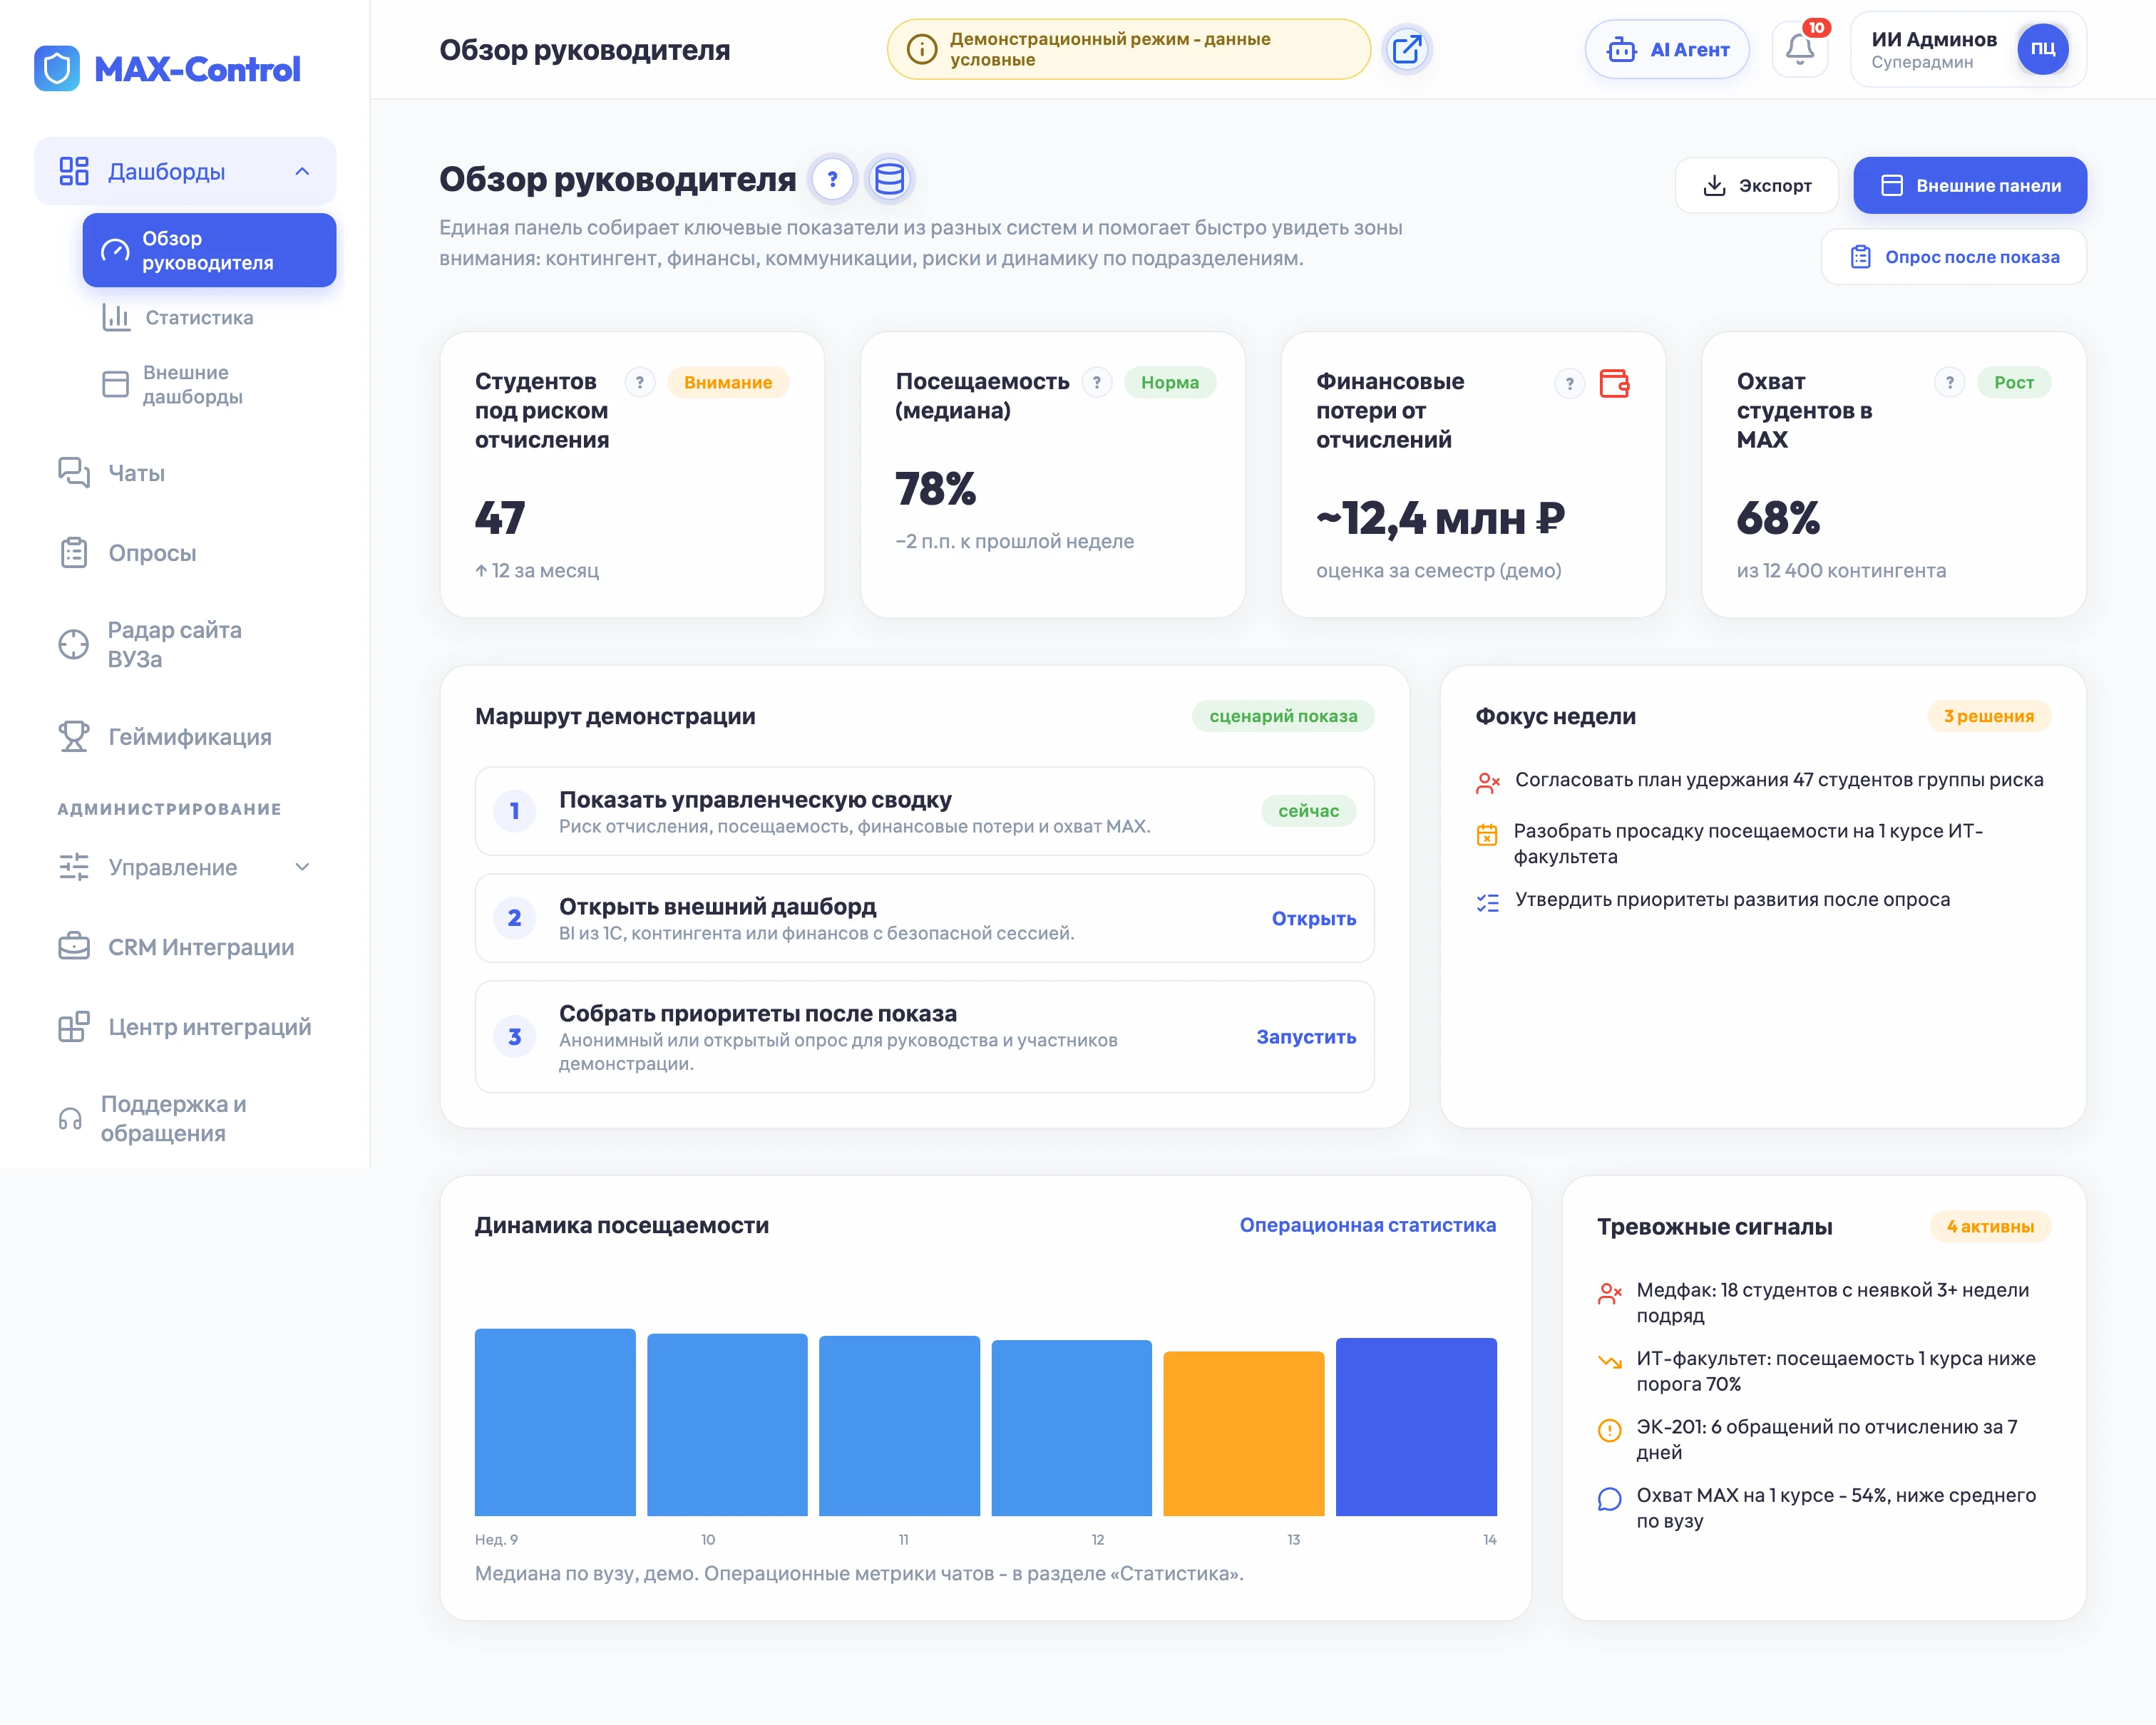Click the dark blue week 14 bar
The height and width of the screenshot is (1725, 2156).
[x=1416, y=1427]
